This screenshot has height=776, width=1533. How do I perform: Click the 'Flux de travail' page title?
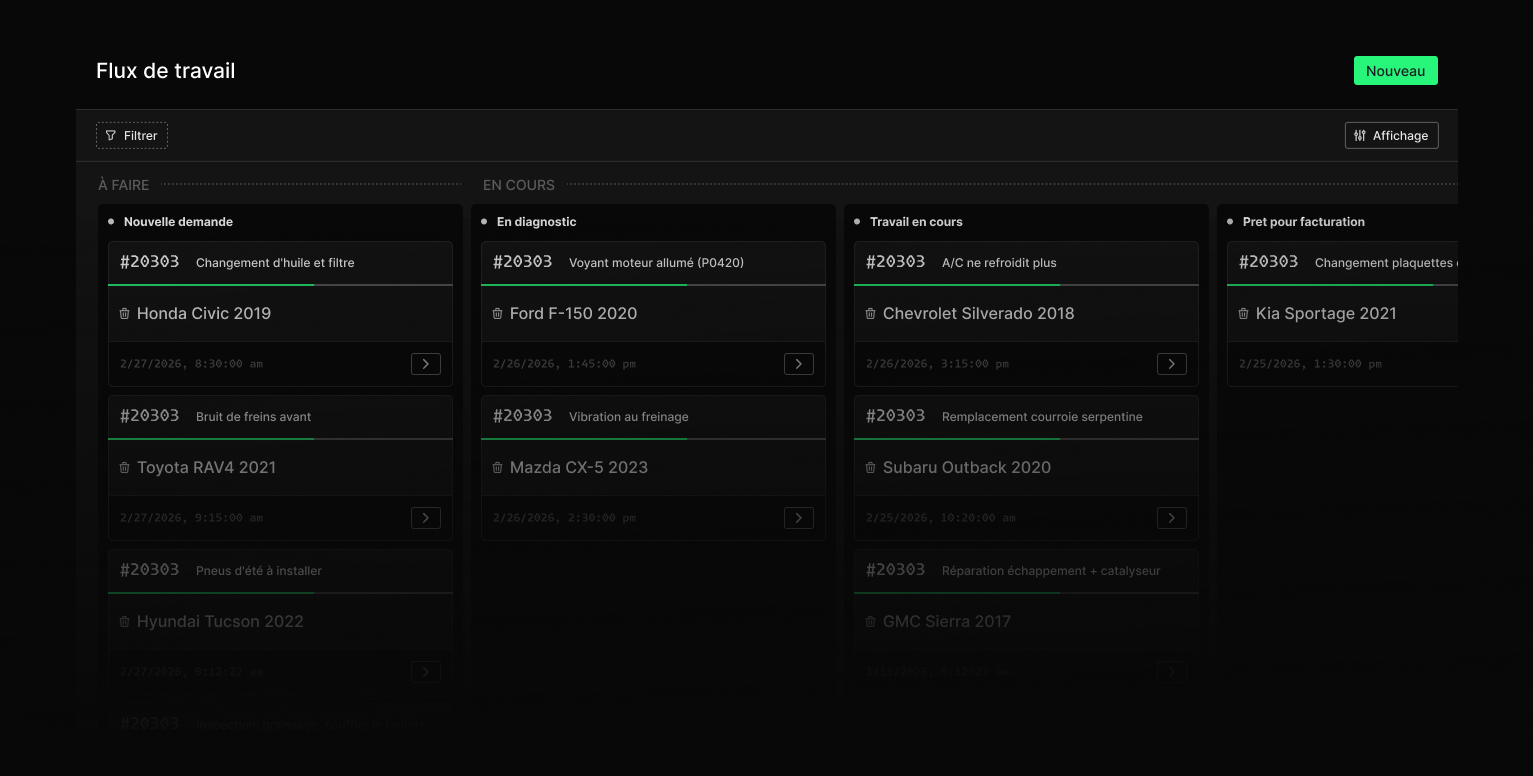click(x=166, y=71)
